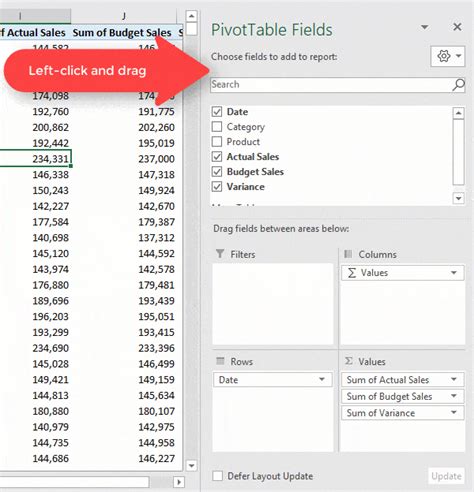Click field list scroll down arrow

[x=459, y=199]
